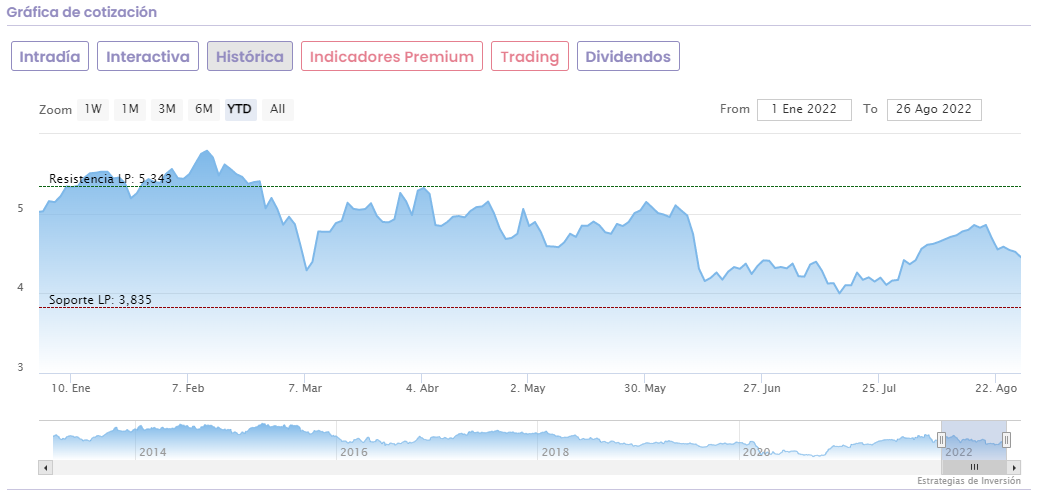Set zoom range to 1M

click(x=130, y=109)
